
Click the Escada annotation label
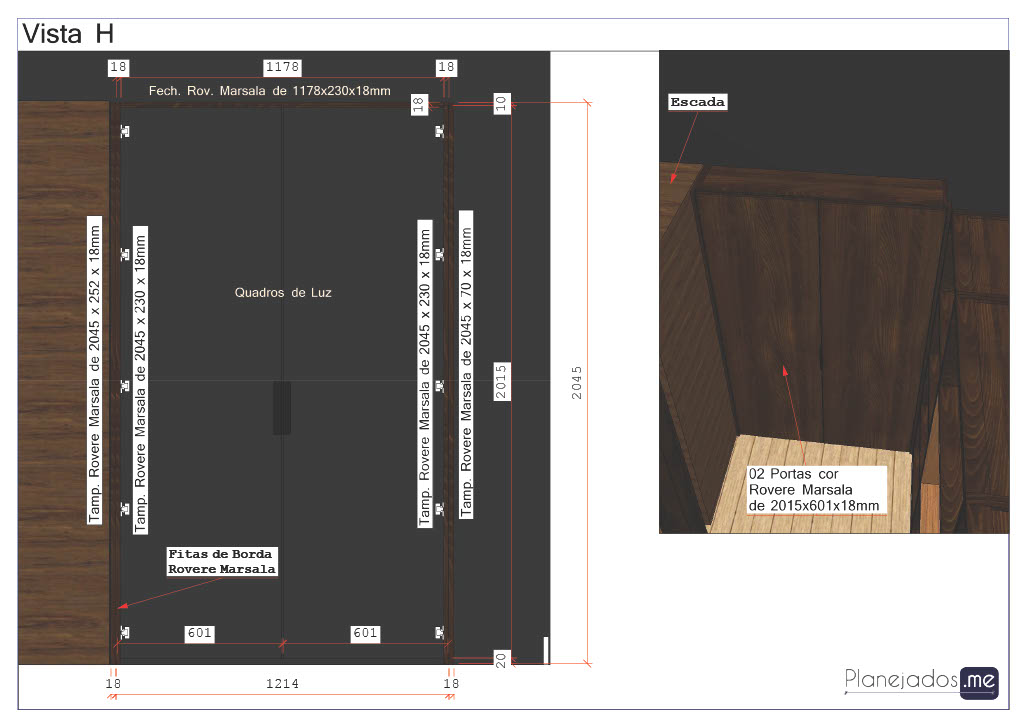697,102
